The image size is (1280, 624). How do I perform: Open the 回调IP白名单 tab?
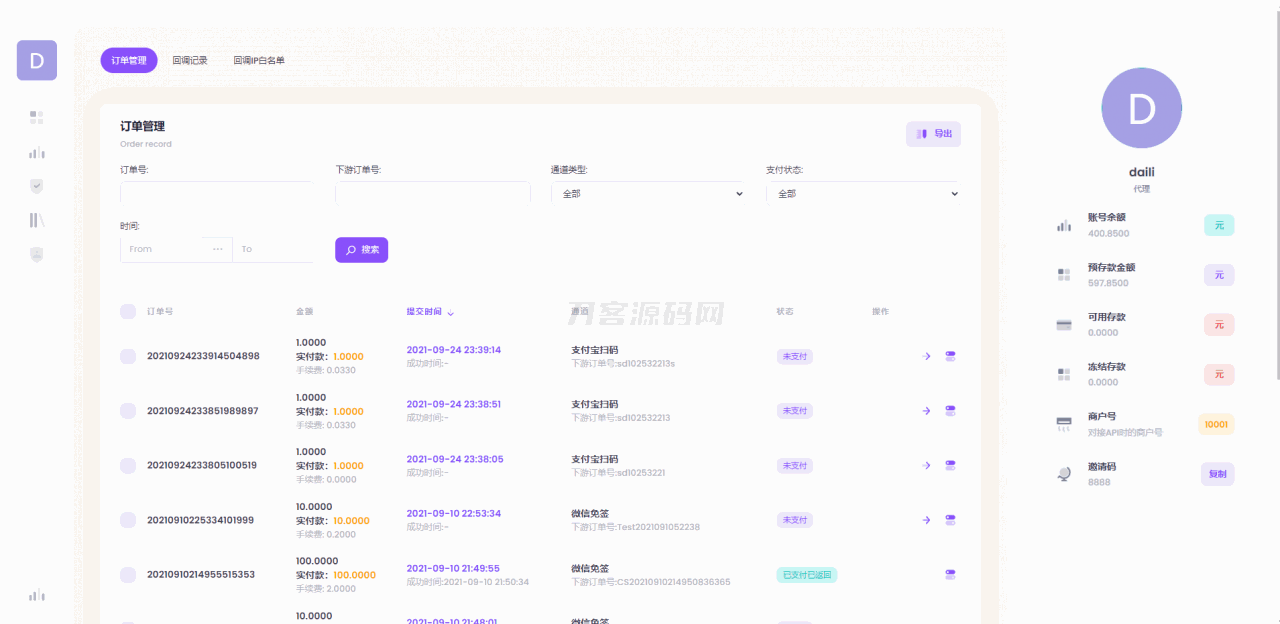coord(259,61)
